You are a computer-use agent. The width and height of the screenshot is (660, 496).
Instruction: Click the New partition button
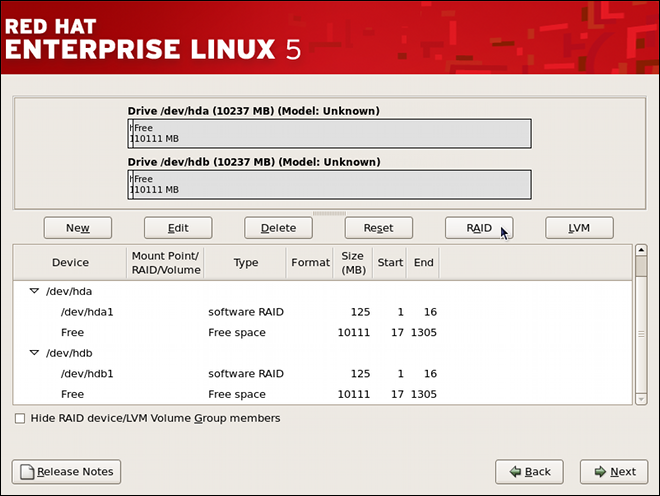78,228
